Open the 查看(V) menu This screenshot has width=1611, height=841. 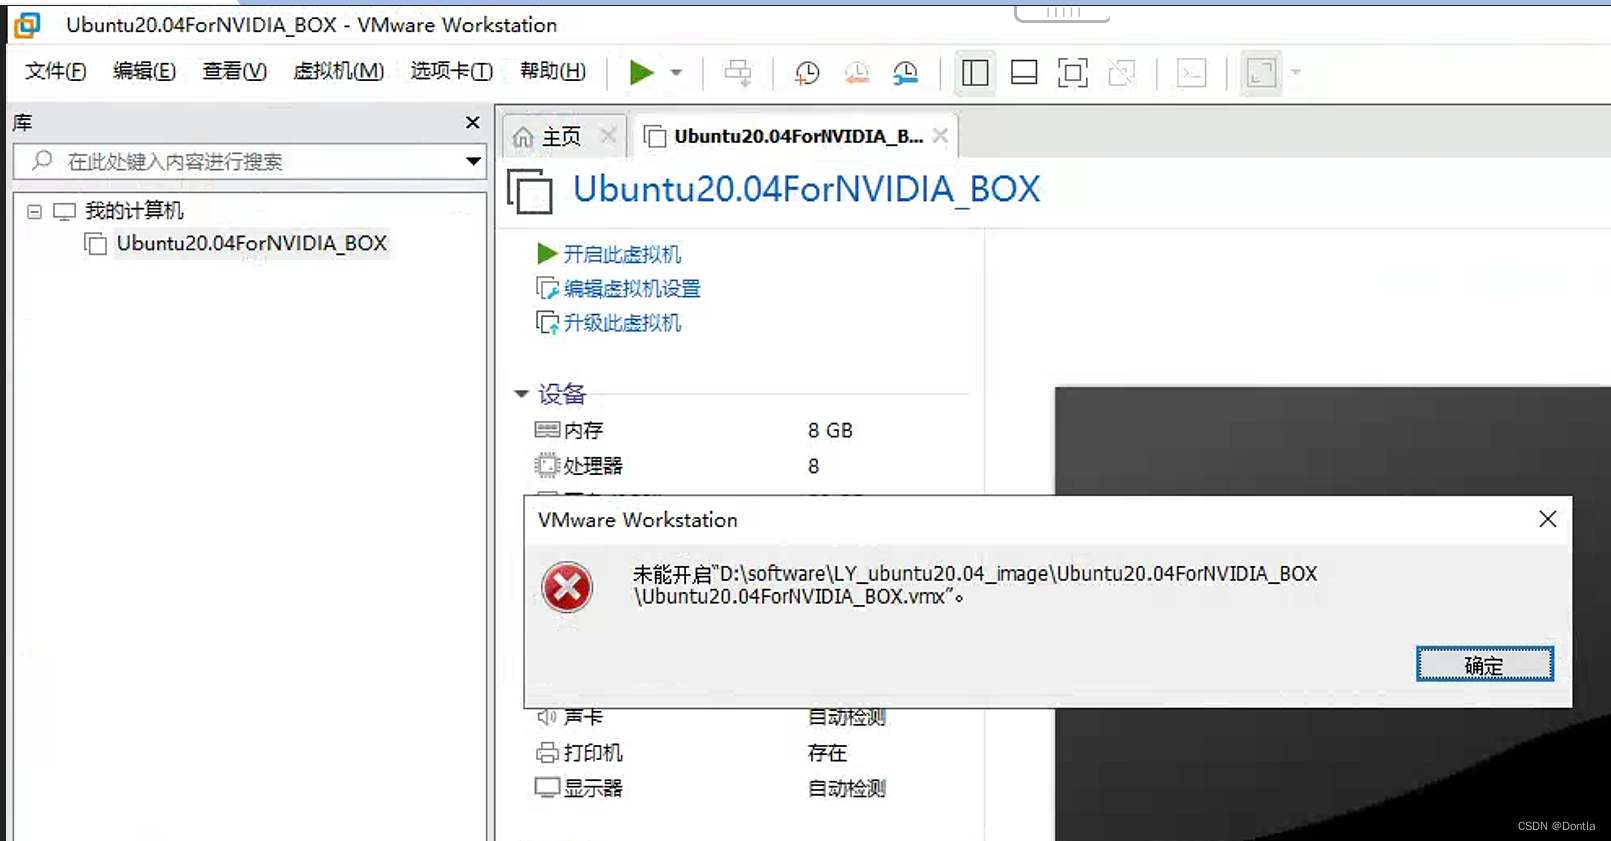click(x=235, y=71)
